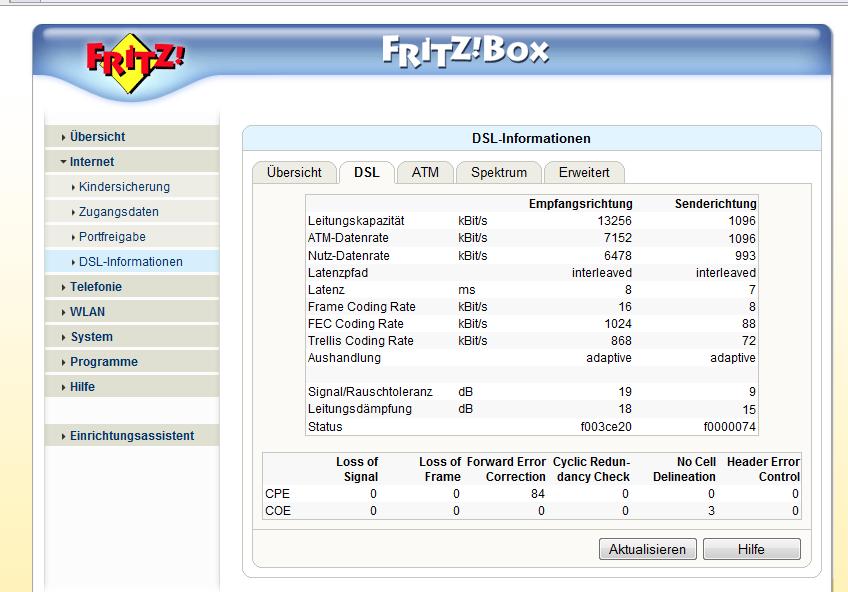This screenshot has height=592, width=848.
Task: Open the Spektrum tab
Action: [499, 172]
